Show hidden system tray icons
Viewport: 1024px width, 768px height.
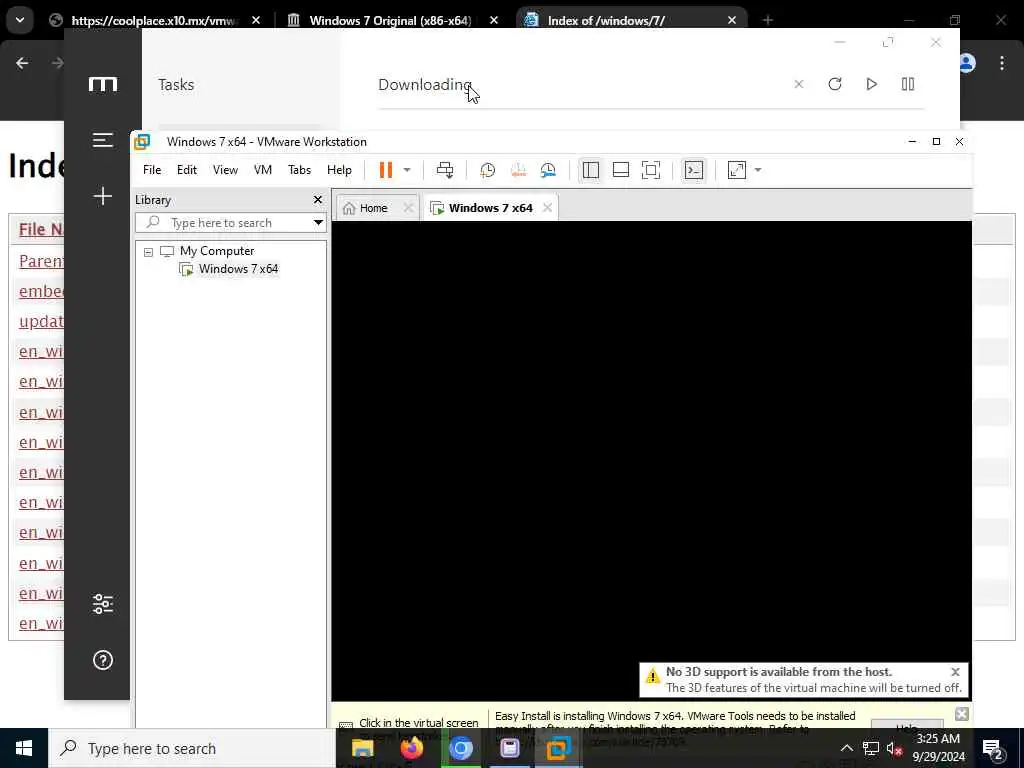pyautogui.click(x=846, y=748)
